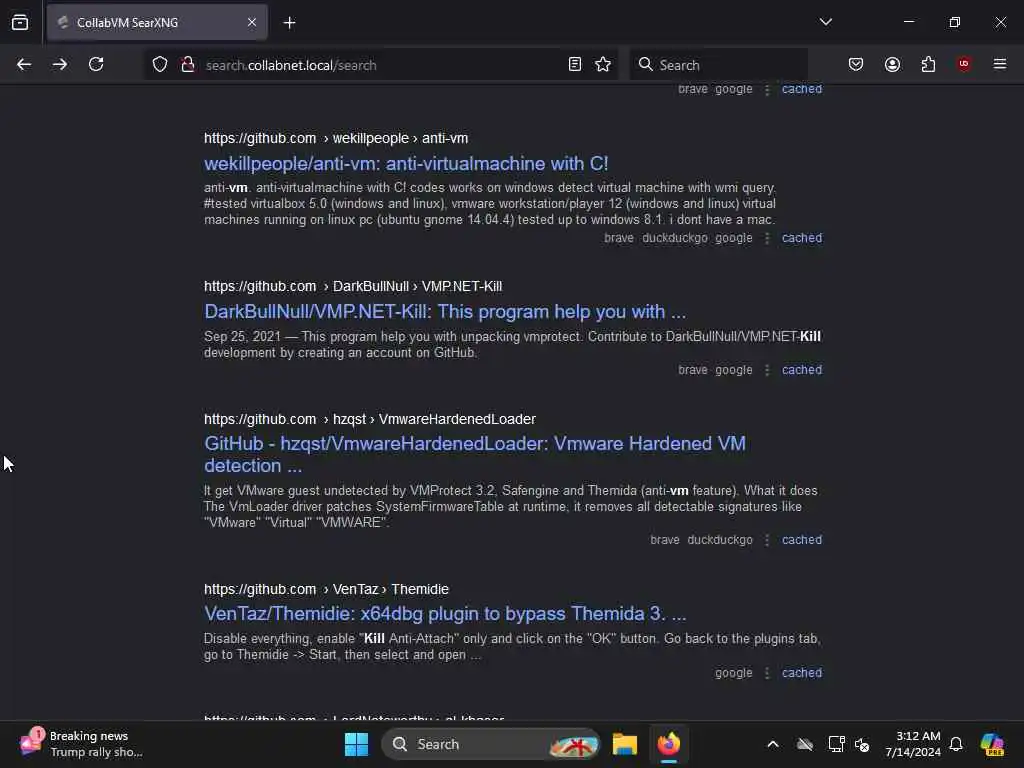
Task: Open DarkBullNull/VMP.NET-Kill result link
Action: coord(445,312)
